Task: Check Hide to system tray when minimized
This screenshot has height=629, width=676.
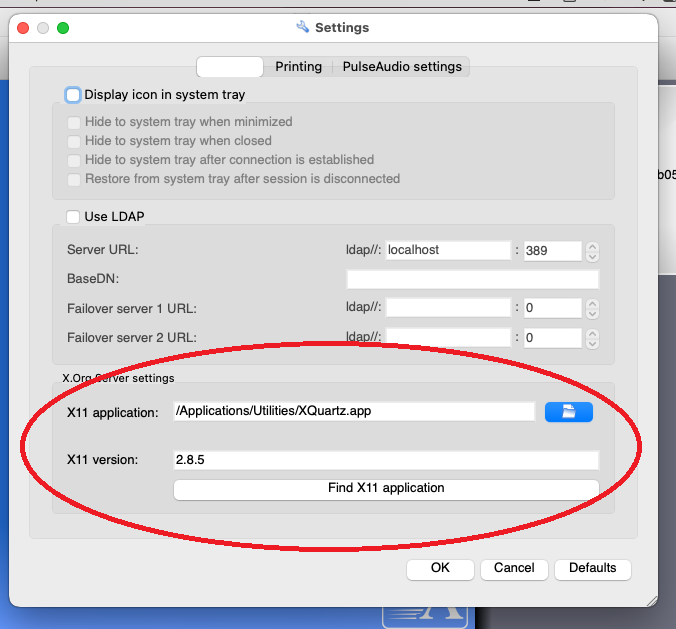Action: 74,122
